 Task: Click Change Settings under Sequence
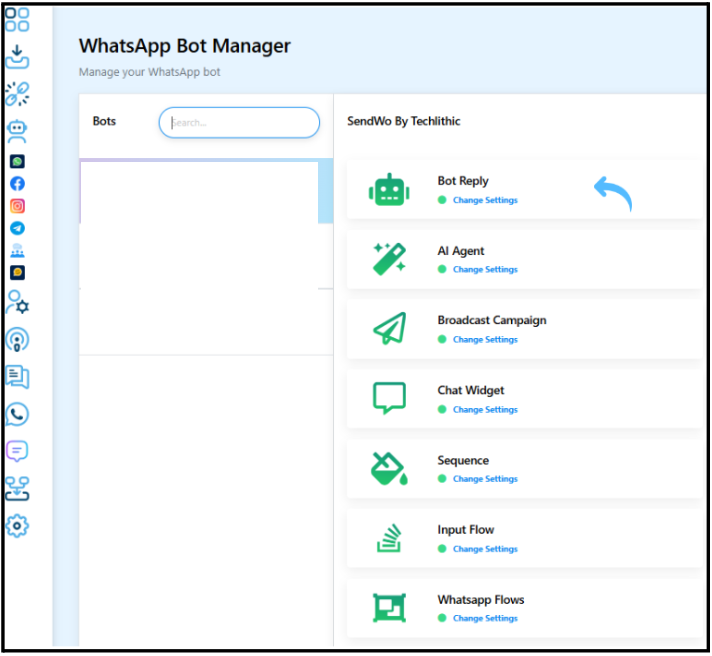click(485, 479)
